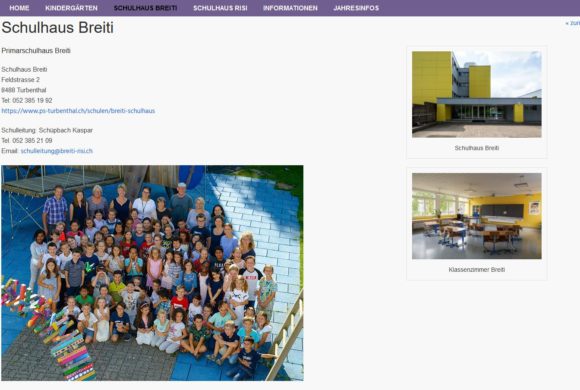The width and height of the screenshot is (580, 390).
Task: Click the caption Schulhaus Breiti under photo
Action: click(476, 148)
